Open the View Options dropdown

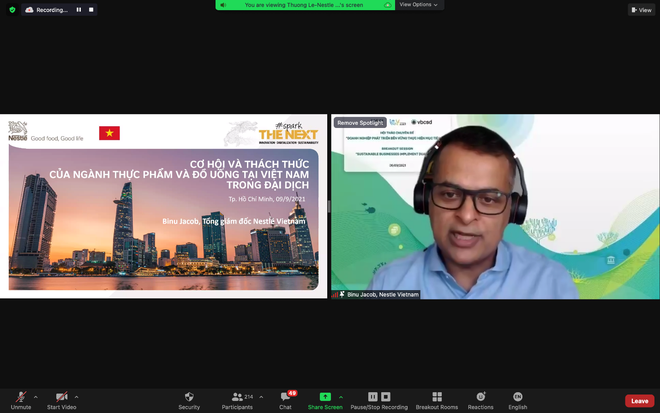[418, 5]
